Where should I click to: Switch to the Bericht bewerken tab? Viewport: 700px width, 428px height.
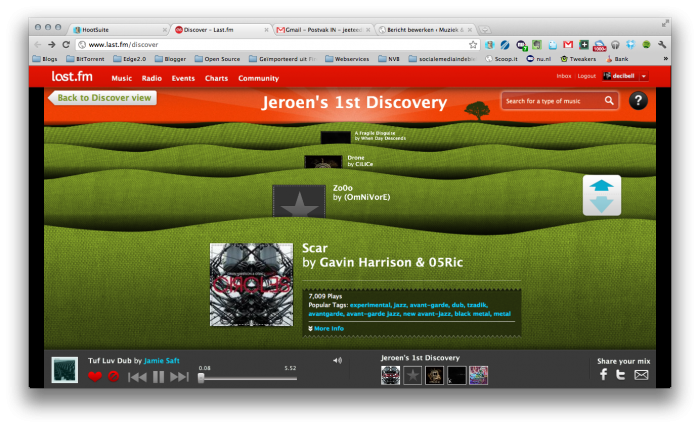point(425,29)
